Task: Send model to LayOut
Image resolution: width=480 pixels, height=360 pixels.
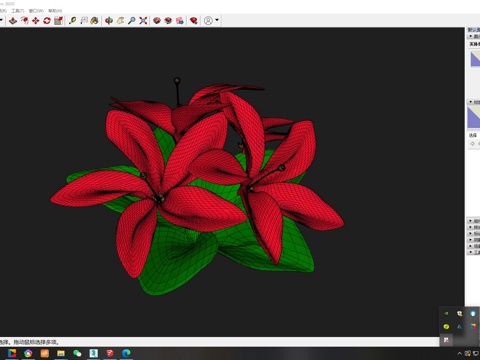Action: pos(180,21)
